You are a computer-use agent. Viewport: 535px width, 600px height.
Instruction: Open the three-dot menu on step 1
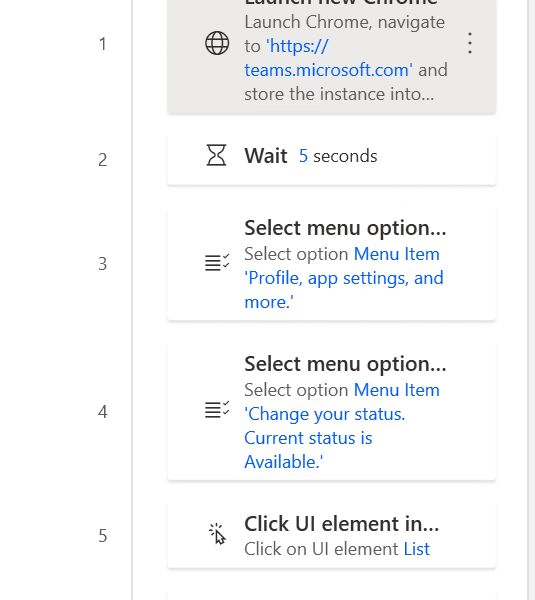[x=470, y=43]
